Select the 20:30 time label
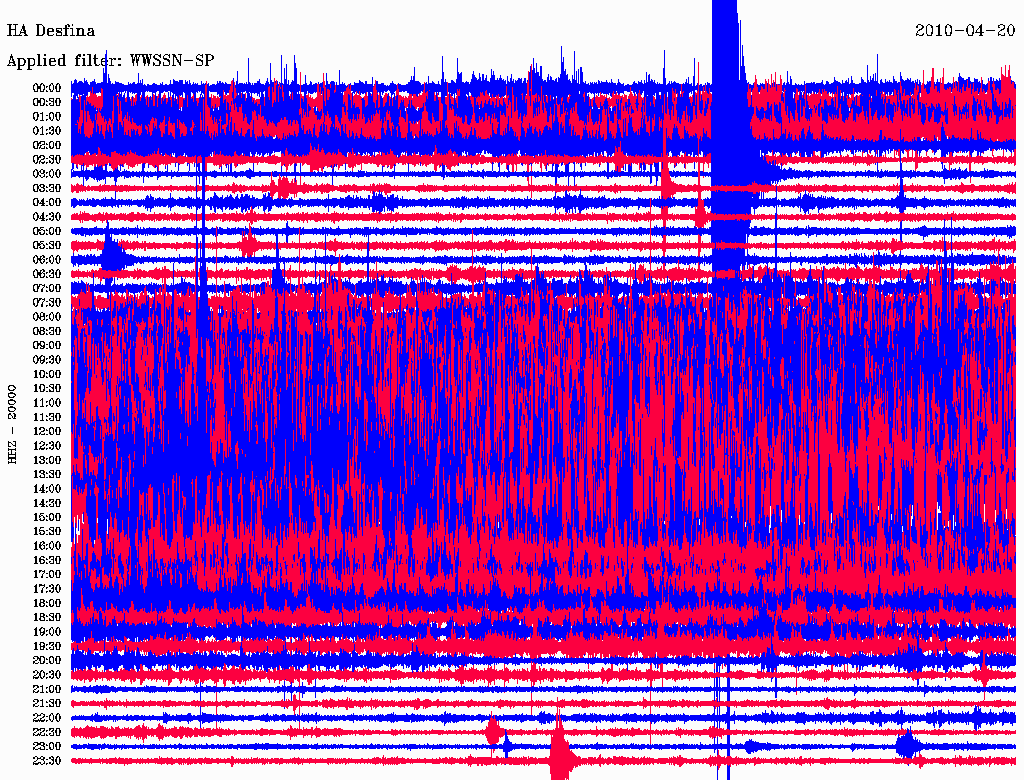The image size is (1024, 780). coord(46,675)
